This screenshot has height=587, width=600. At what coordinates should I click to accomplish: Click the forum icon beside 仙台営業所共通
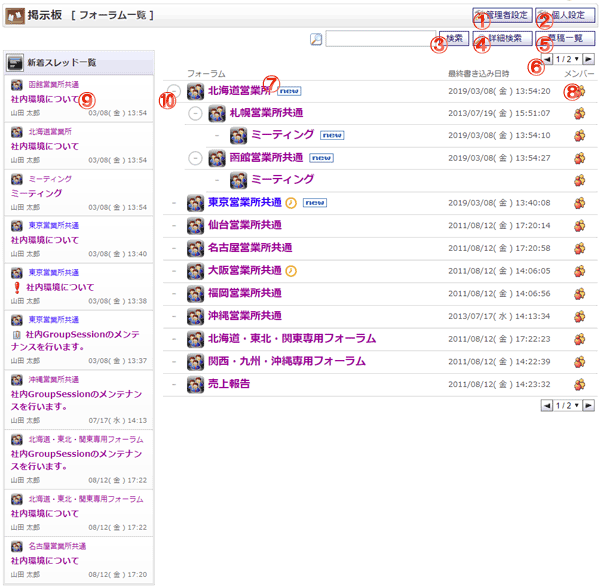coord(195,226)
